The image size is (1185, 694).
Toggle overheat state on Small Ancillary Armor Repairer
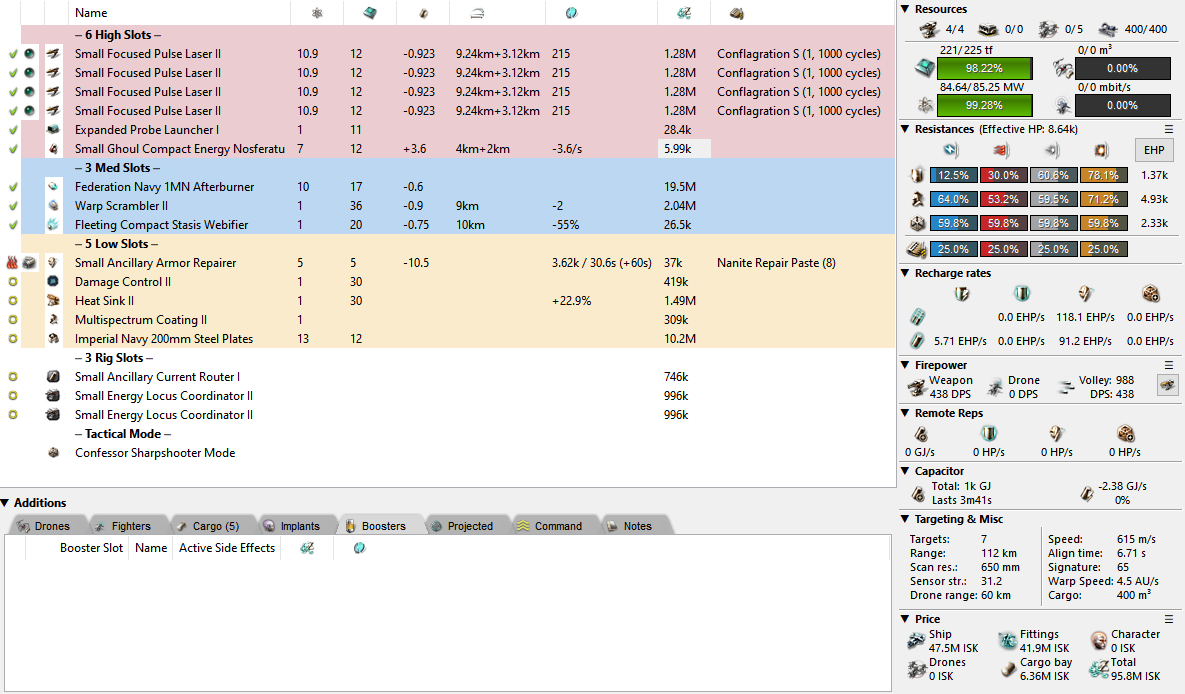tap(12, 263)
